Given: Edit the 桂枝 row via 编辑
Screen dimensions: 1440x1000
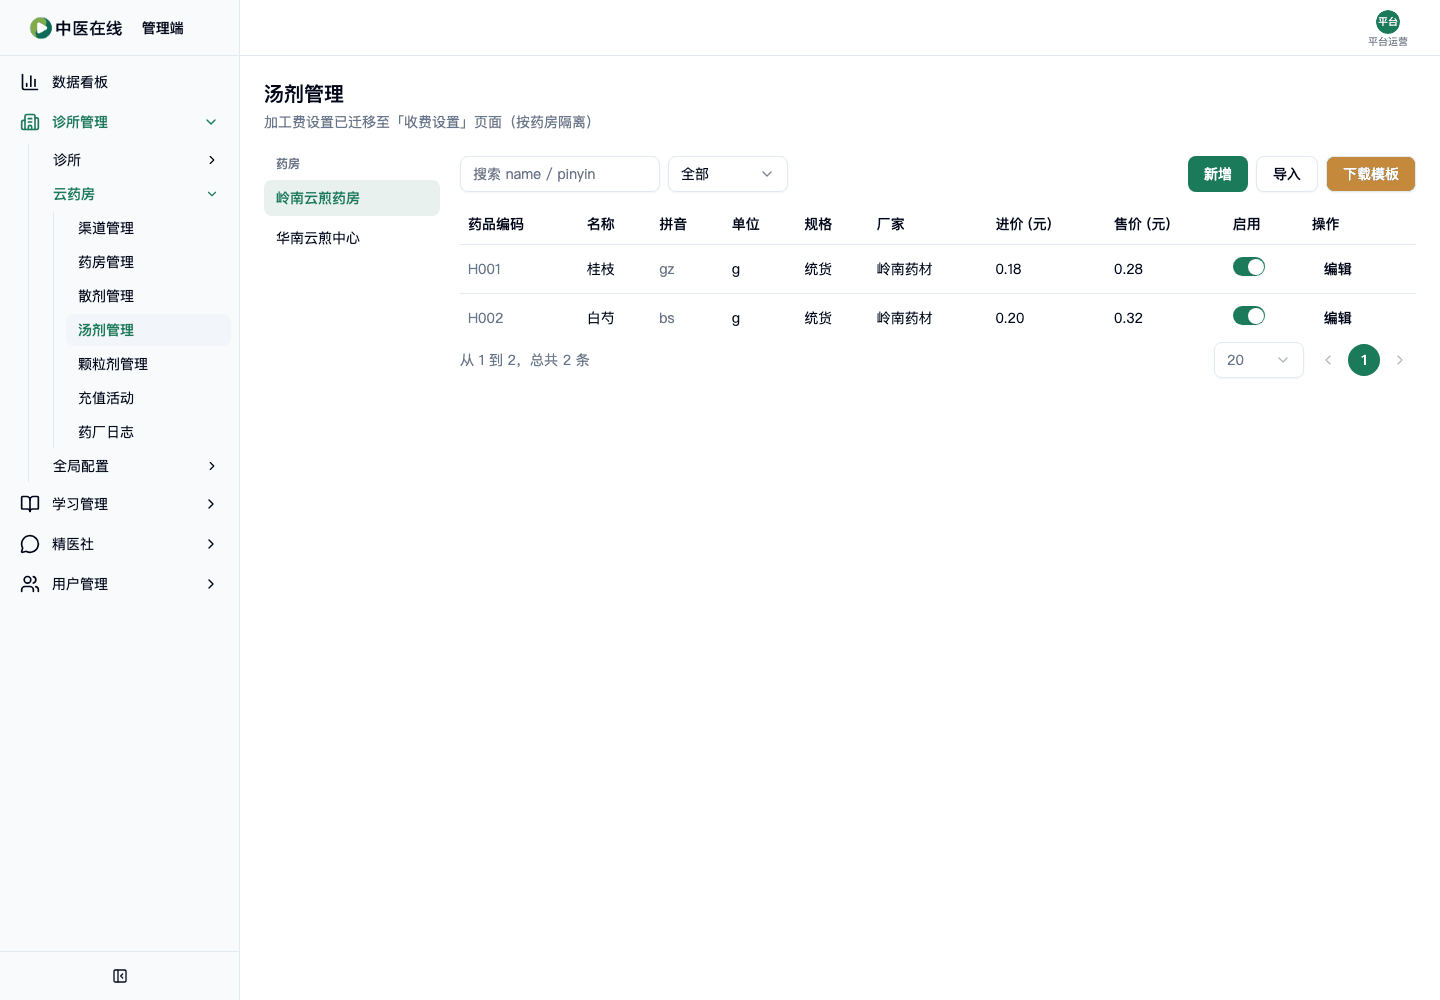Looking at the screenshot, I should (1338, 269).
